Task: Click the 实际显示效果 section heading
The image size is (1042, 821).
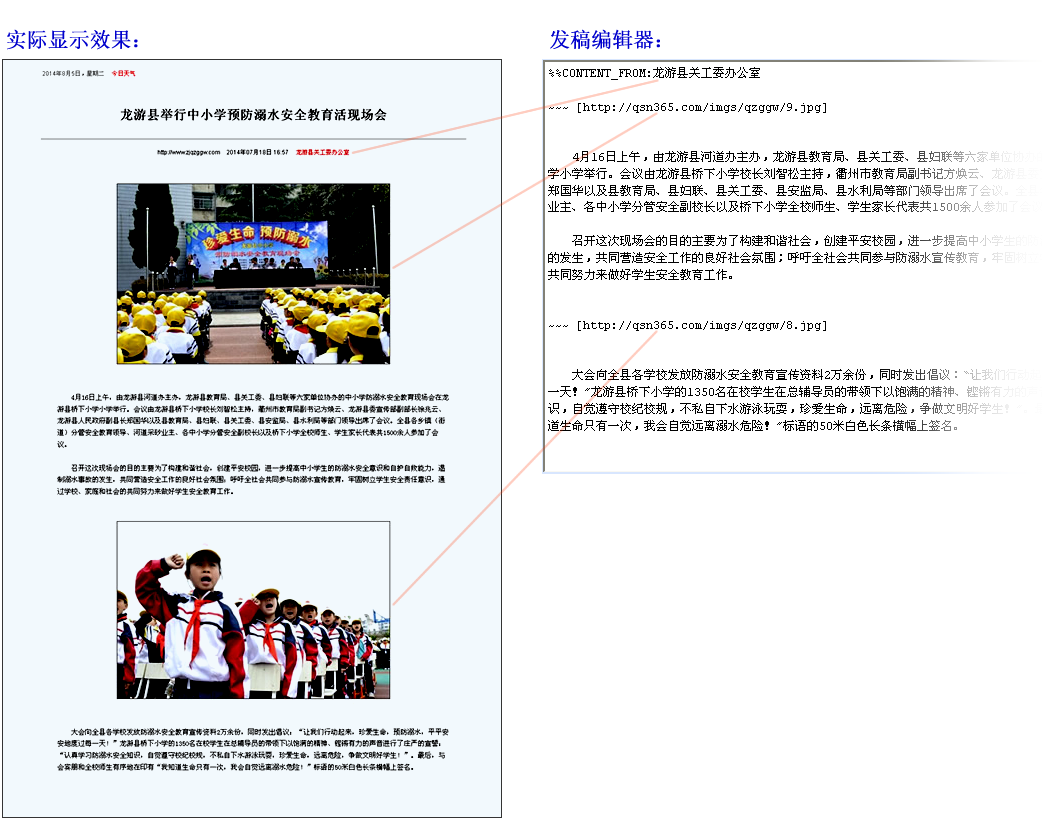Action: 73,40
